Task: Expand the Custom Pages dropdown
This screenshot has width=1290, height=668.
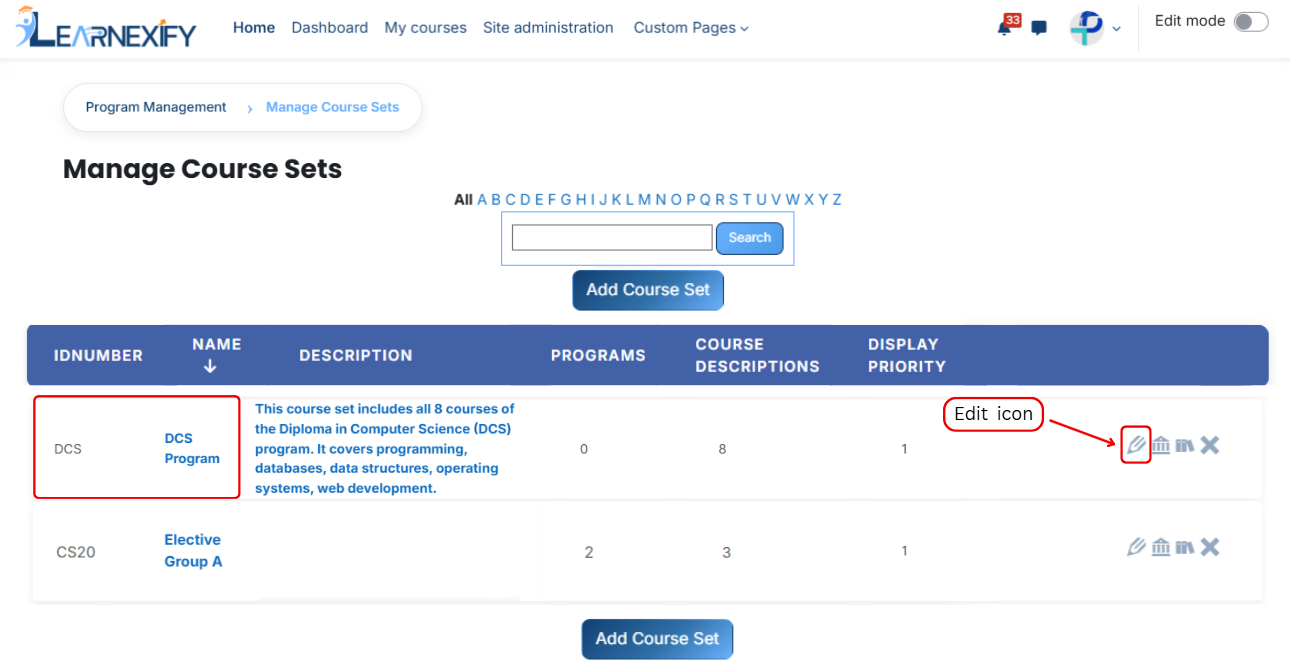Action: click(691, 28)
